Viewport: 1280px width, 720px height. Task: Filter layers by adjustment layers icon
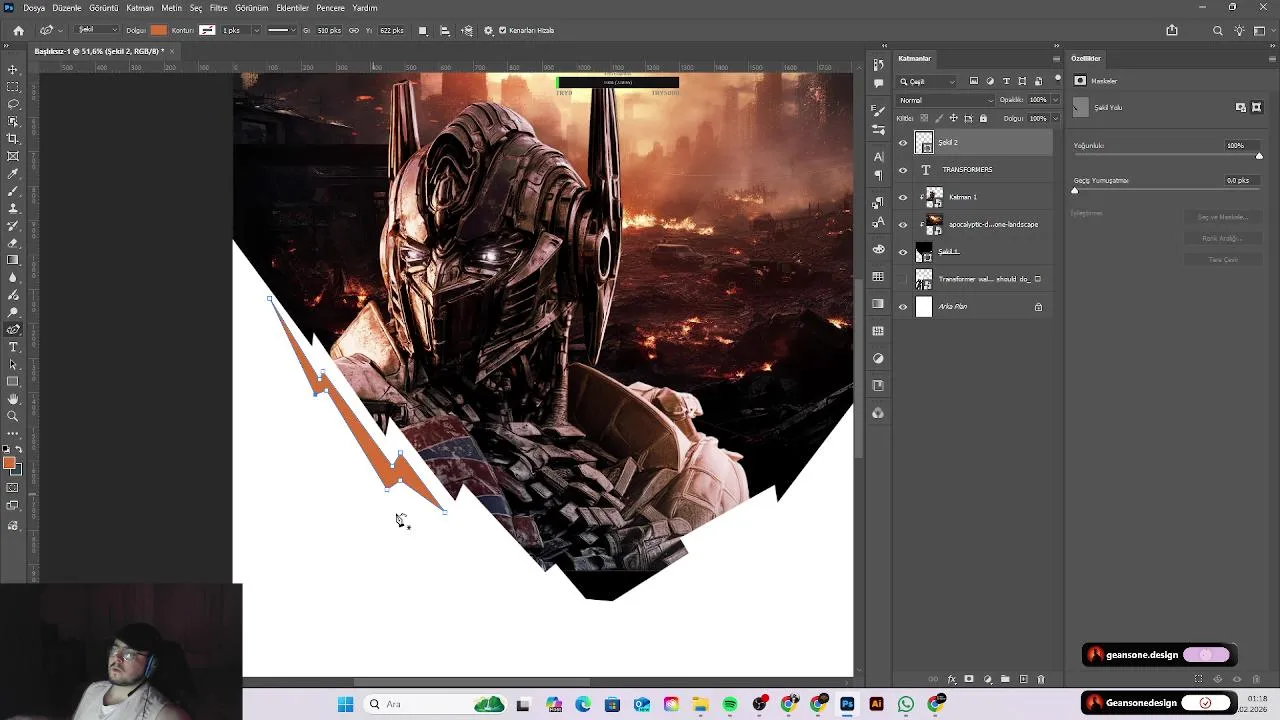990,81
